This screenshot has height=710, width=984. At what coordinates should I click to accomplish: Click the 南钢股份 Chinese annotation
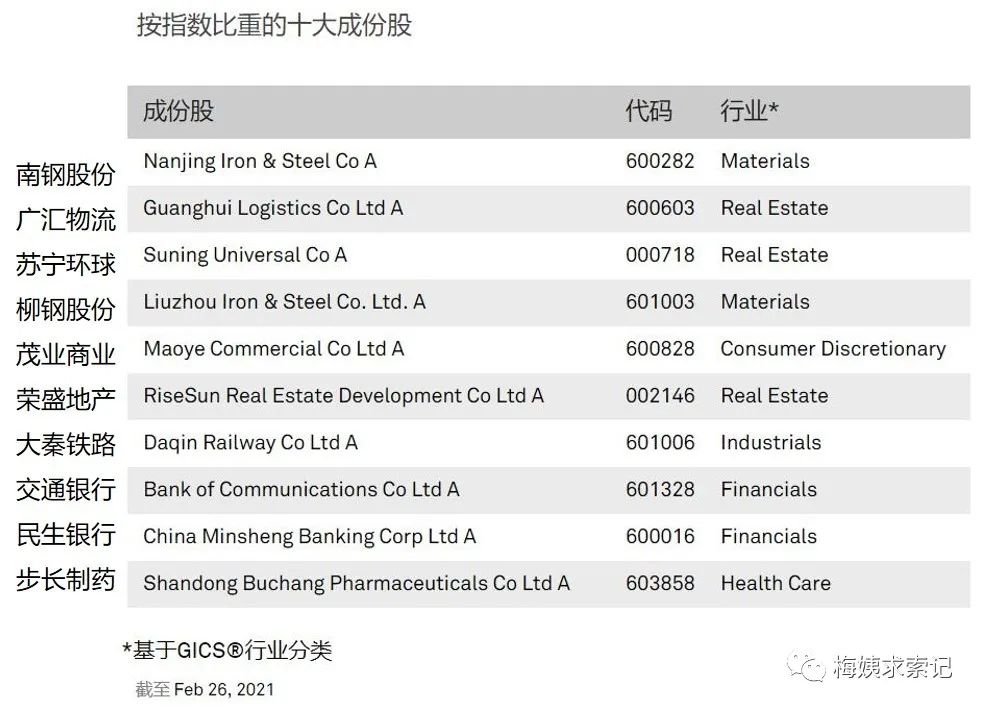point(66,175)
